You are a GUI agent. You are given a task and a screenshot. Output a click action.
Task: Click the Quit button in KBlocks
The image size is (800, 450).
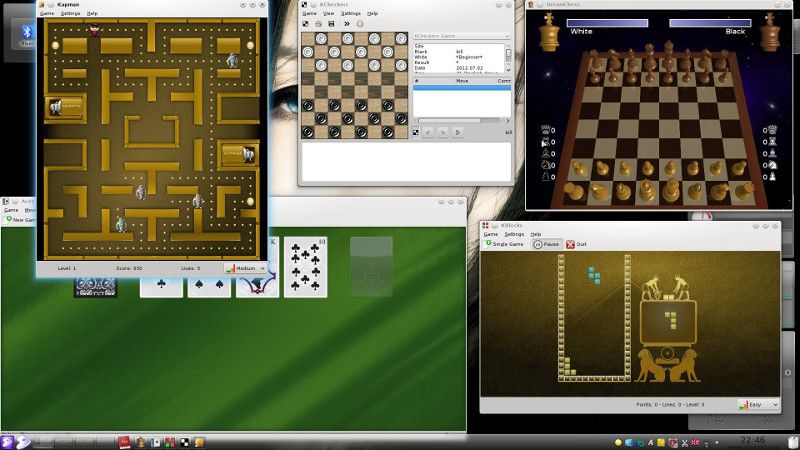pyautogui.click(x=577, y=244)
